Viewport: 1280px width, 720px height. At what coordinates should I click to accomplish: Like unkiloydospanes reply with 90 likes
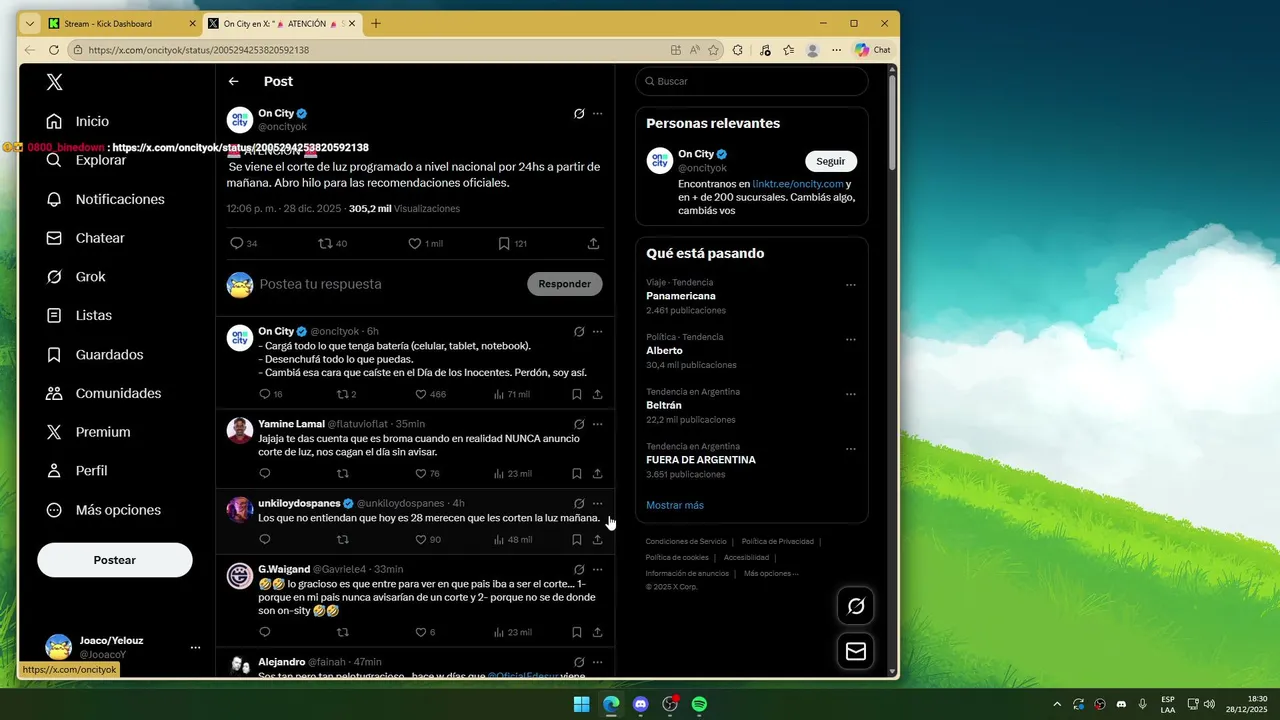[x=421, y=539]
